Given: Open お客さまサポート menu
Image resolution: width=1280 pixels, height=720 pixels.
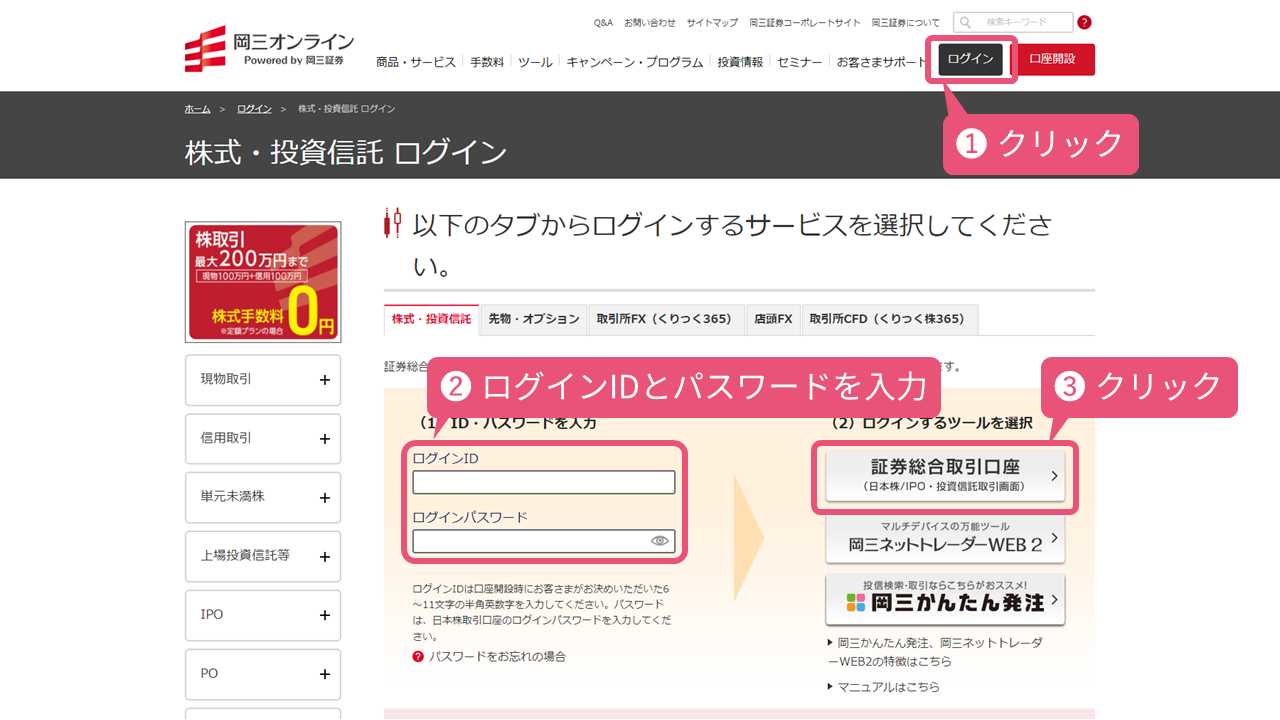Looking at the screenshot, I should tap(882, 62).
